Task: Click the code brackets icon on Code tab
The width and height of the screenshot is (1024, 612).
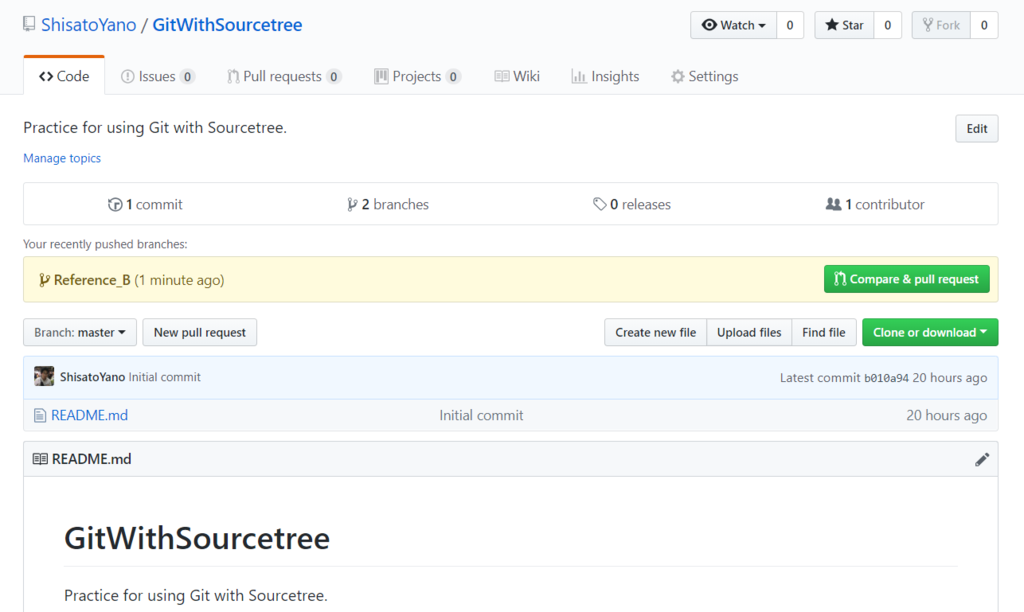Action: click(46, 76)
